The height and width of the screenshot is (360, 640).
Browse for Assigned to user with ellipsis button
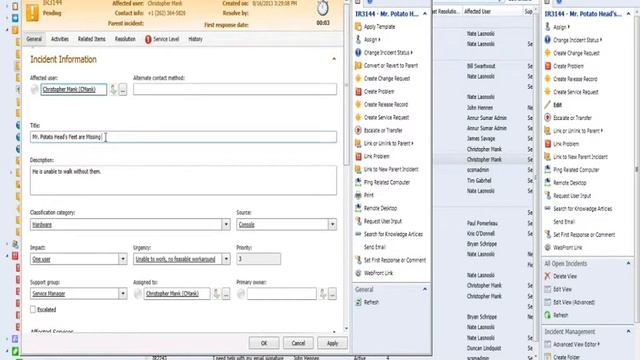pyautogui.click(x=226, y=293)
